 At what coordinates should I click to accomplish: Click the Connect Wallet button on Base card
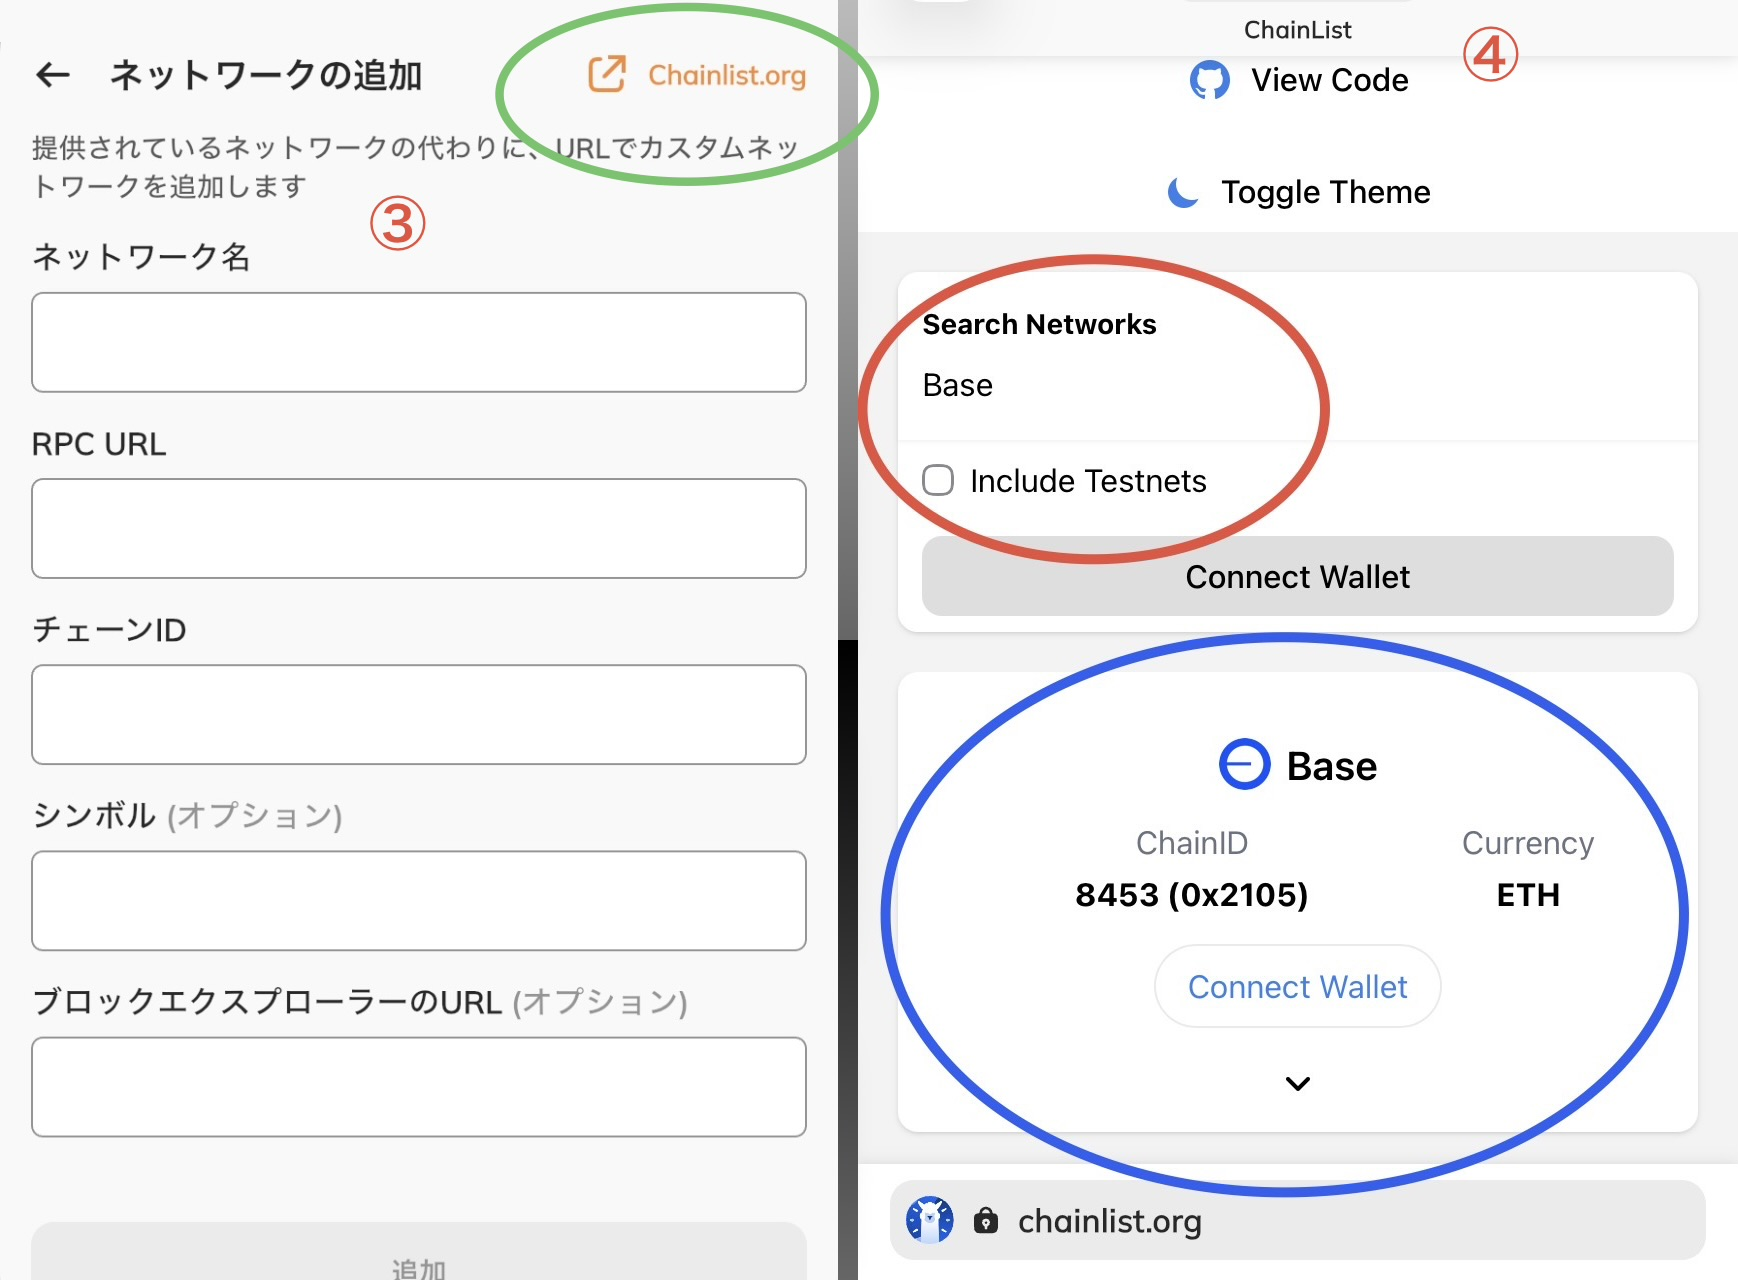[1298, 986]
